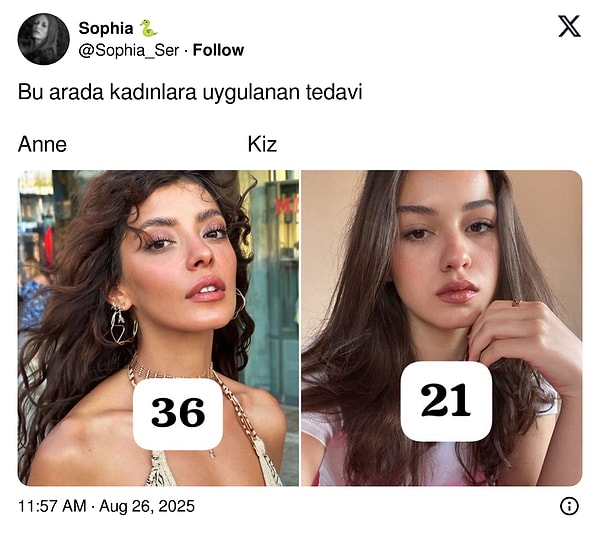Click the hoop earring in left photo

122,324
